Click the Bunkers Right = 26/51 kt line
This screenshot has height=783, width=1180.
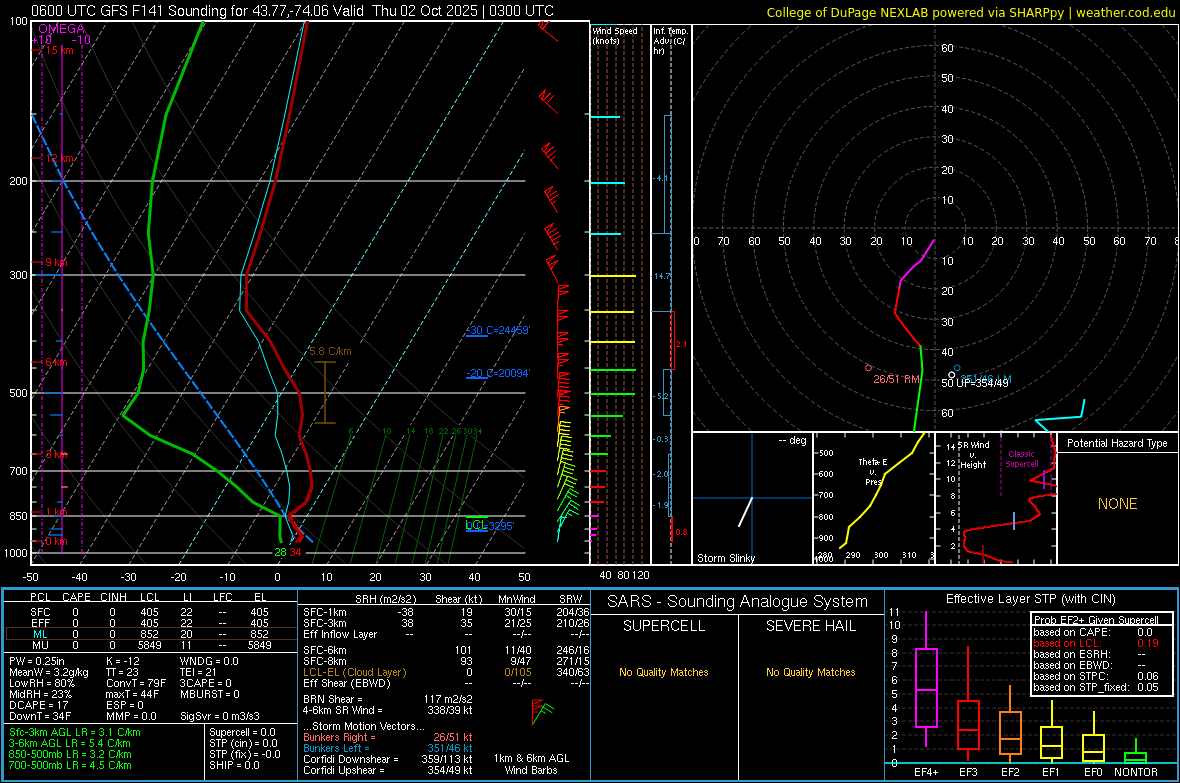(388, 737)
